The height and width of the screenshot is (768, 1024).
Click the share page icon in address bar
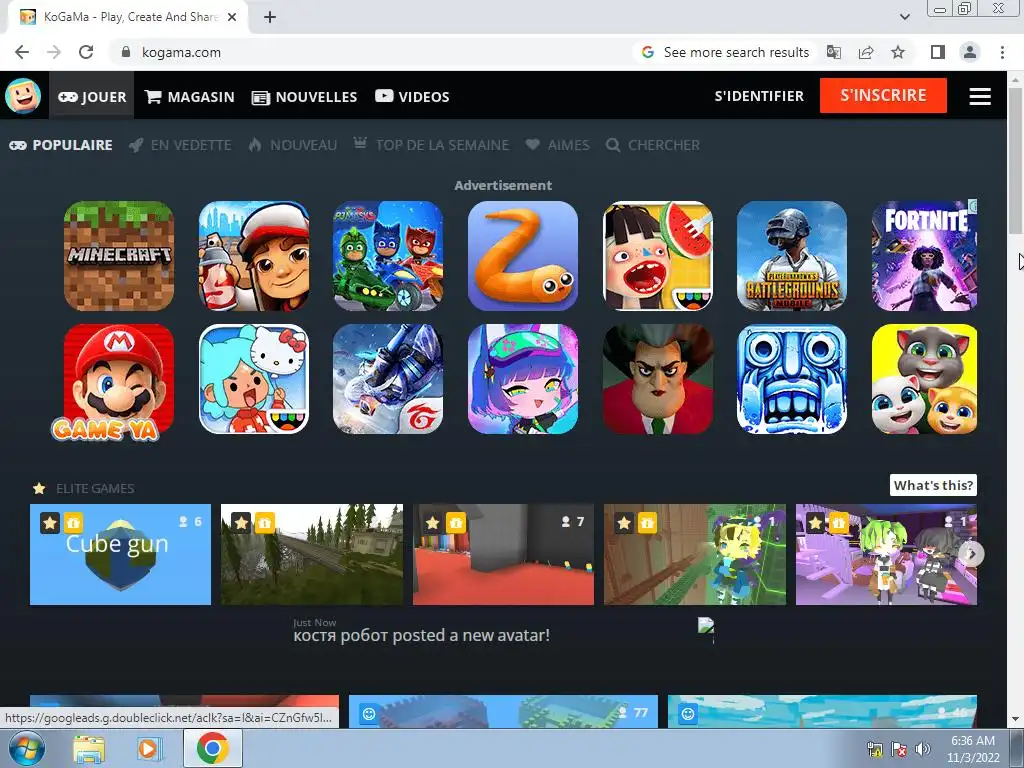point(866,52)
